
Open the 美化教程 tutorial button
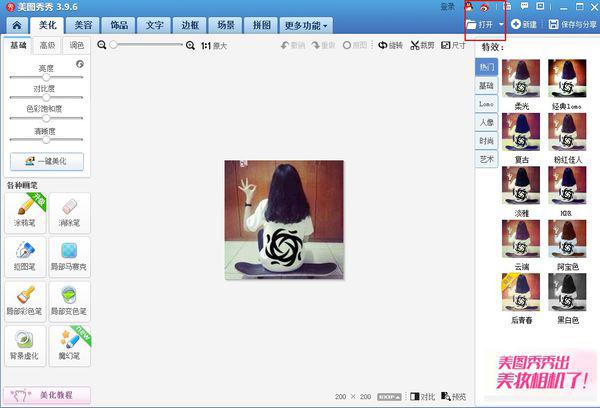click(47, 395)
